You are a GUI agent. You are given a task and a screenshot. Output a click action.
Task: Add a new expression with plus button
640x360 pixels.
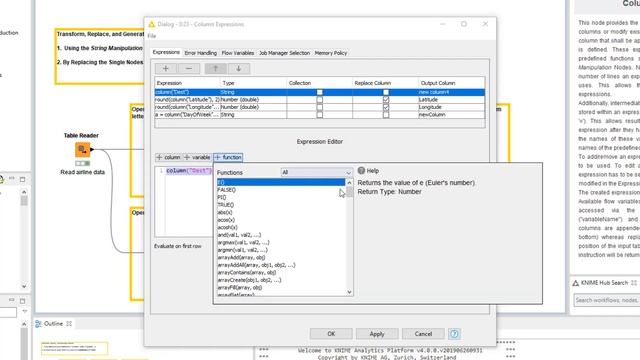166,69
